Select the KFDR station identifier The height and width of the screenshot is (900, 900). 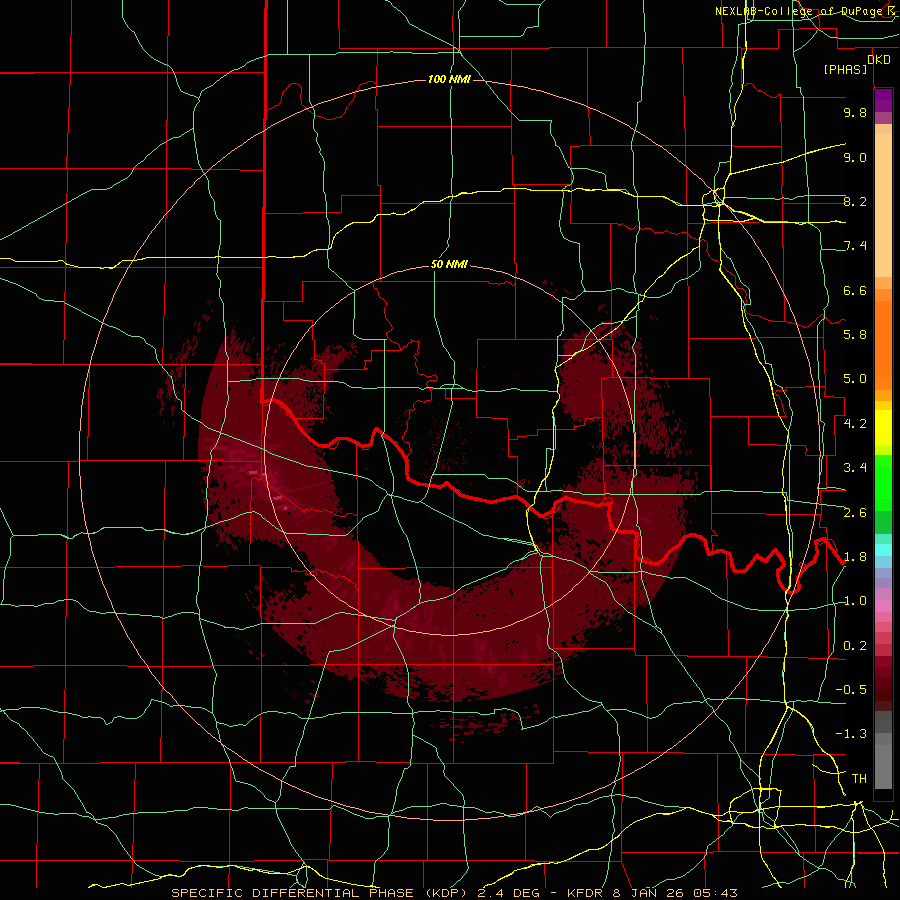pyautogui.click(x=586, y=893)
